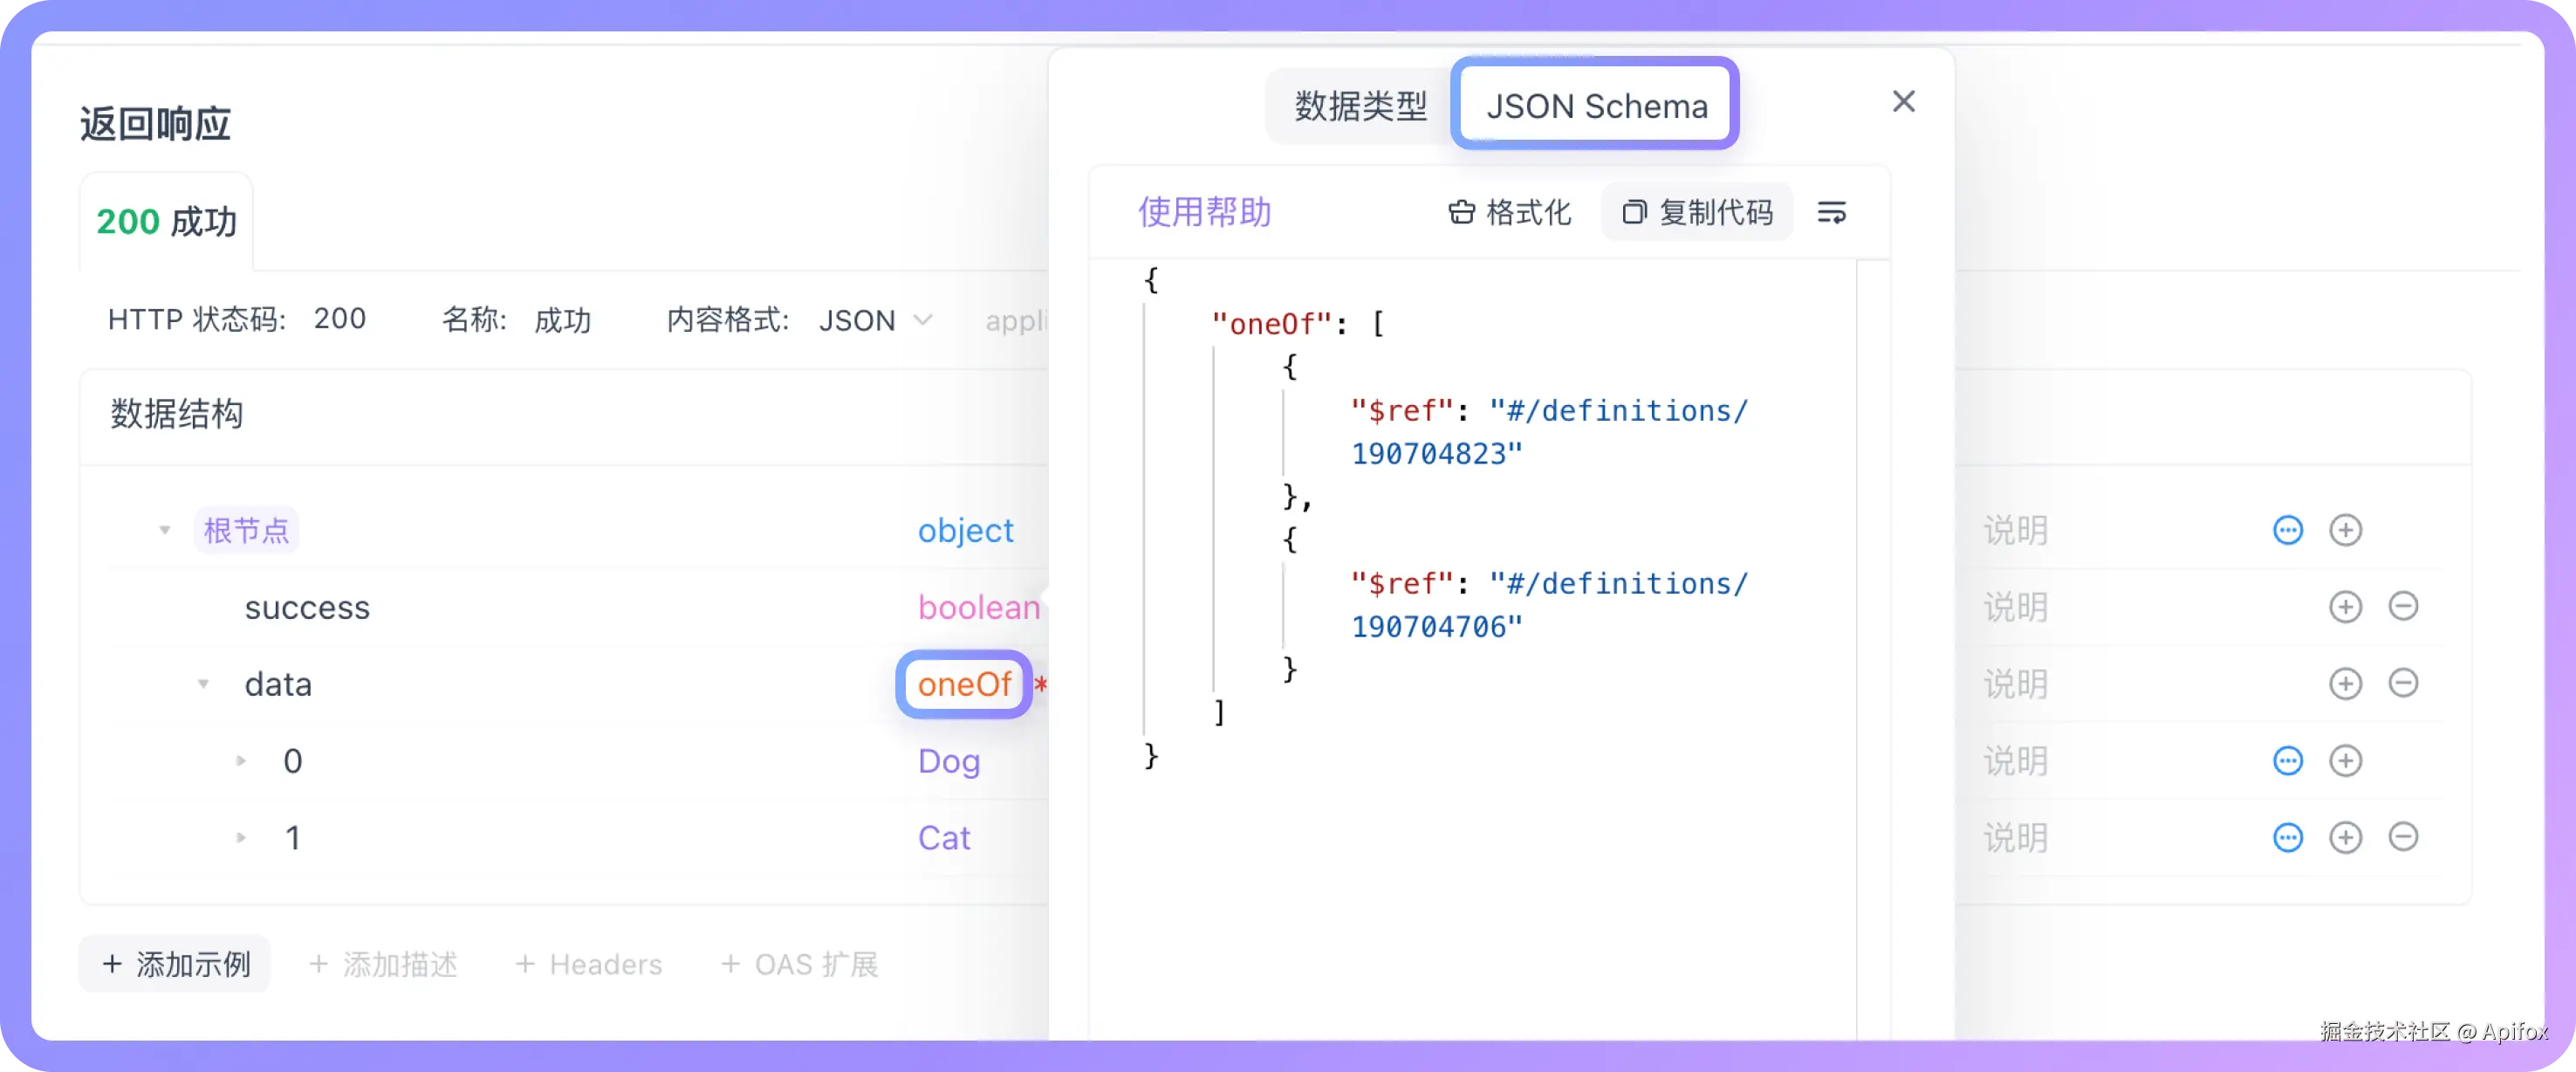Collapse the 根节点 tree node
Screen dimensions: 2576x1072
coord(163,530)
